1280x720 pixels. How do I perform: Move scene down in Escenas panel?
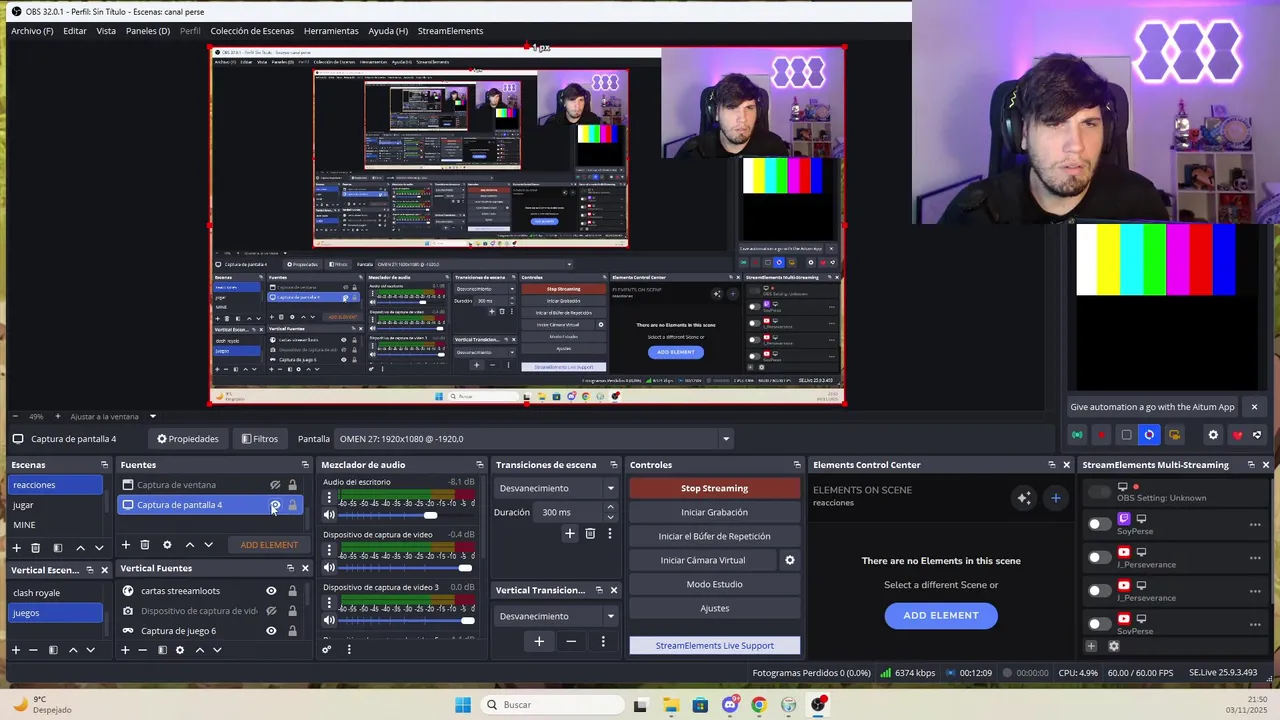click(x=99, y=547)
